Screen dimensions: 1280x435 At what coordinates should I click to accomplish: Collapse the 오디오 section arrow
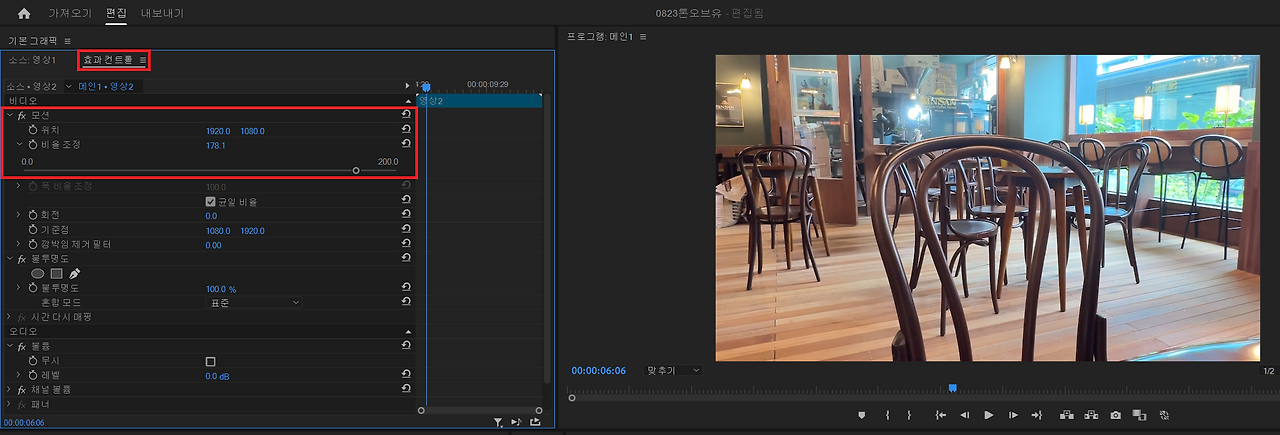[x=408, y=331]
